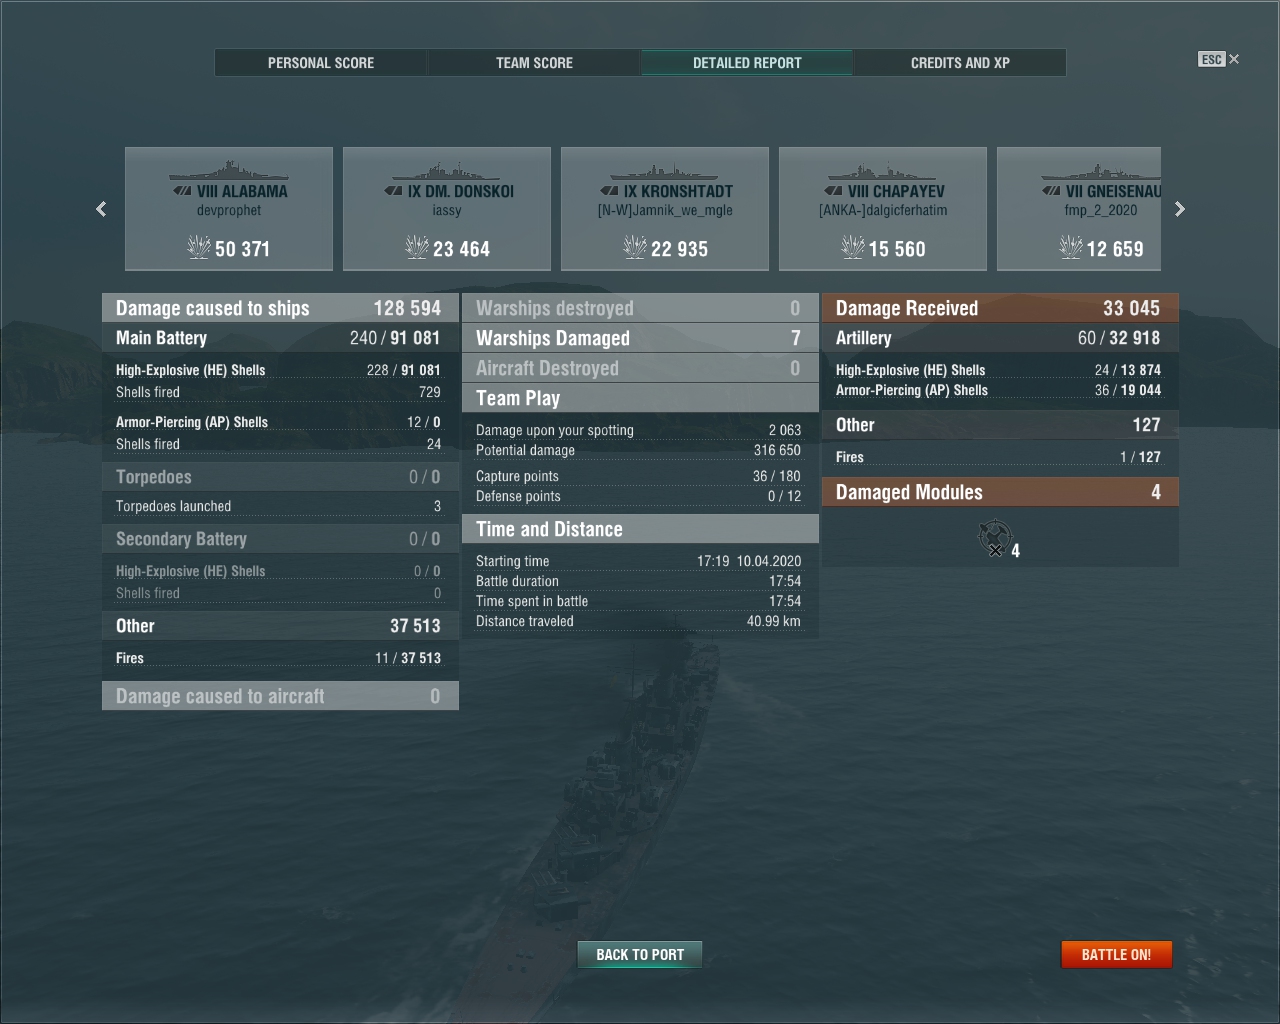Click the Alabama damage icon next to 50 371

[199, 247]
